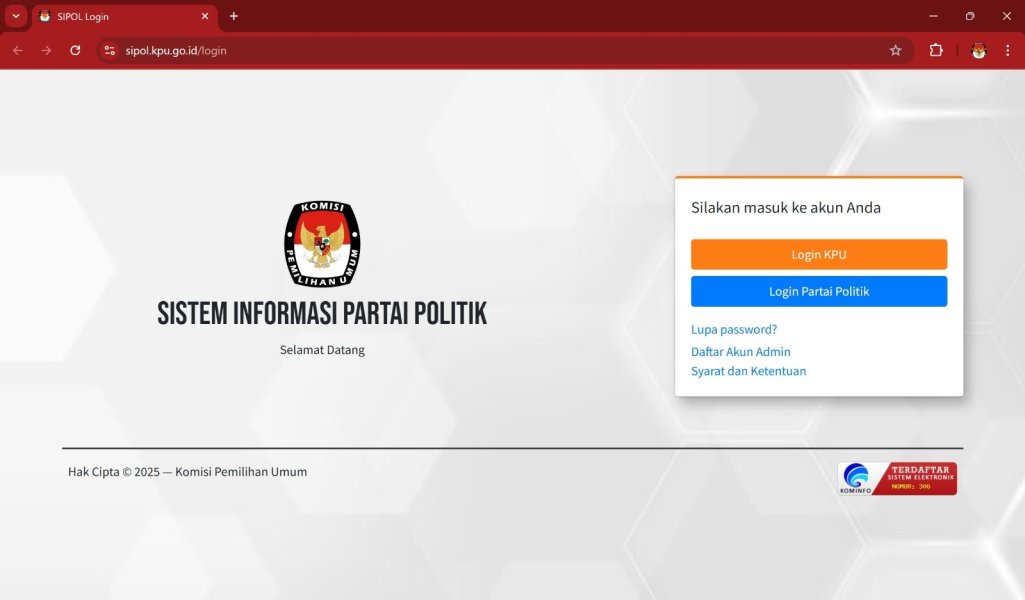Go back with the back arrow
The image size is (1025, 600).
tap(18, 50)
